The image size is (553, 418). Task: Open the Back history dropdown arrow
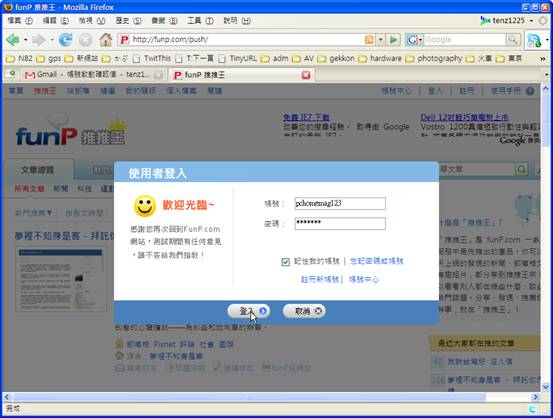(26, 40)
